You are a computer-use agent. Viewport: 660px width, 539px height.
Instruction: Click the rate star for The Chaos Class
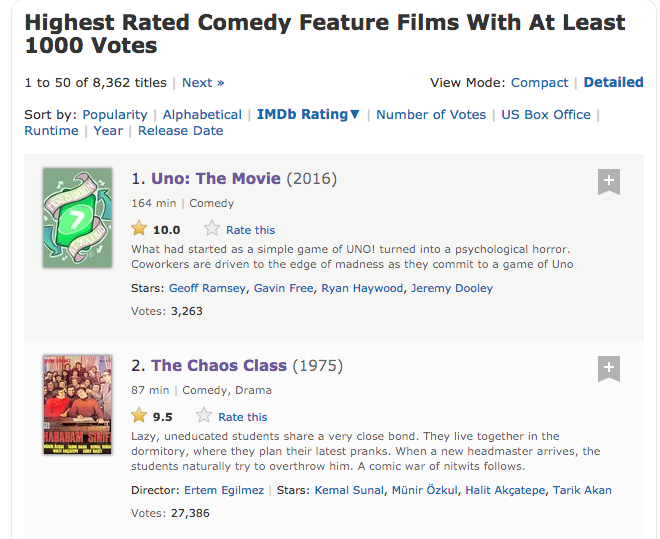pos(204,416)
